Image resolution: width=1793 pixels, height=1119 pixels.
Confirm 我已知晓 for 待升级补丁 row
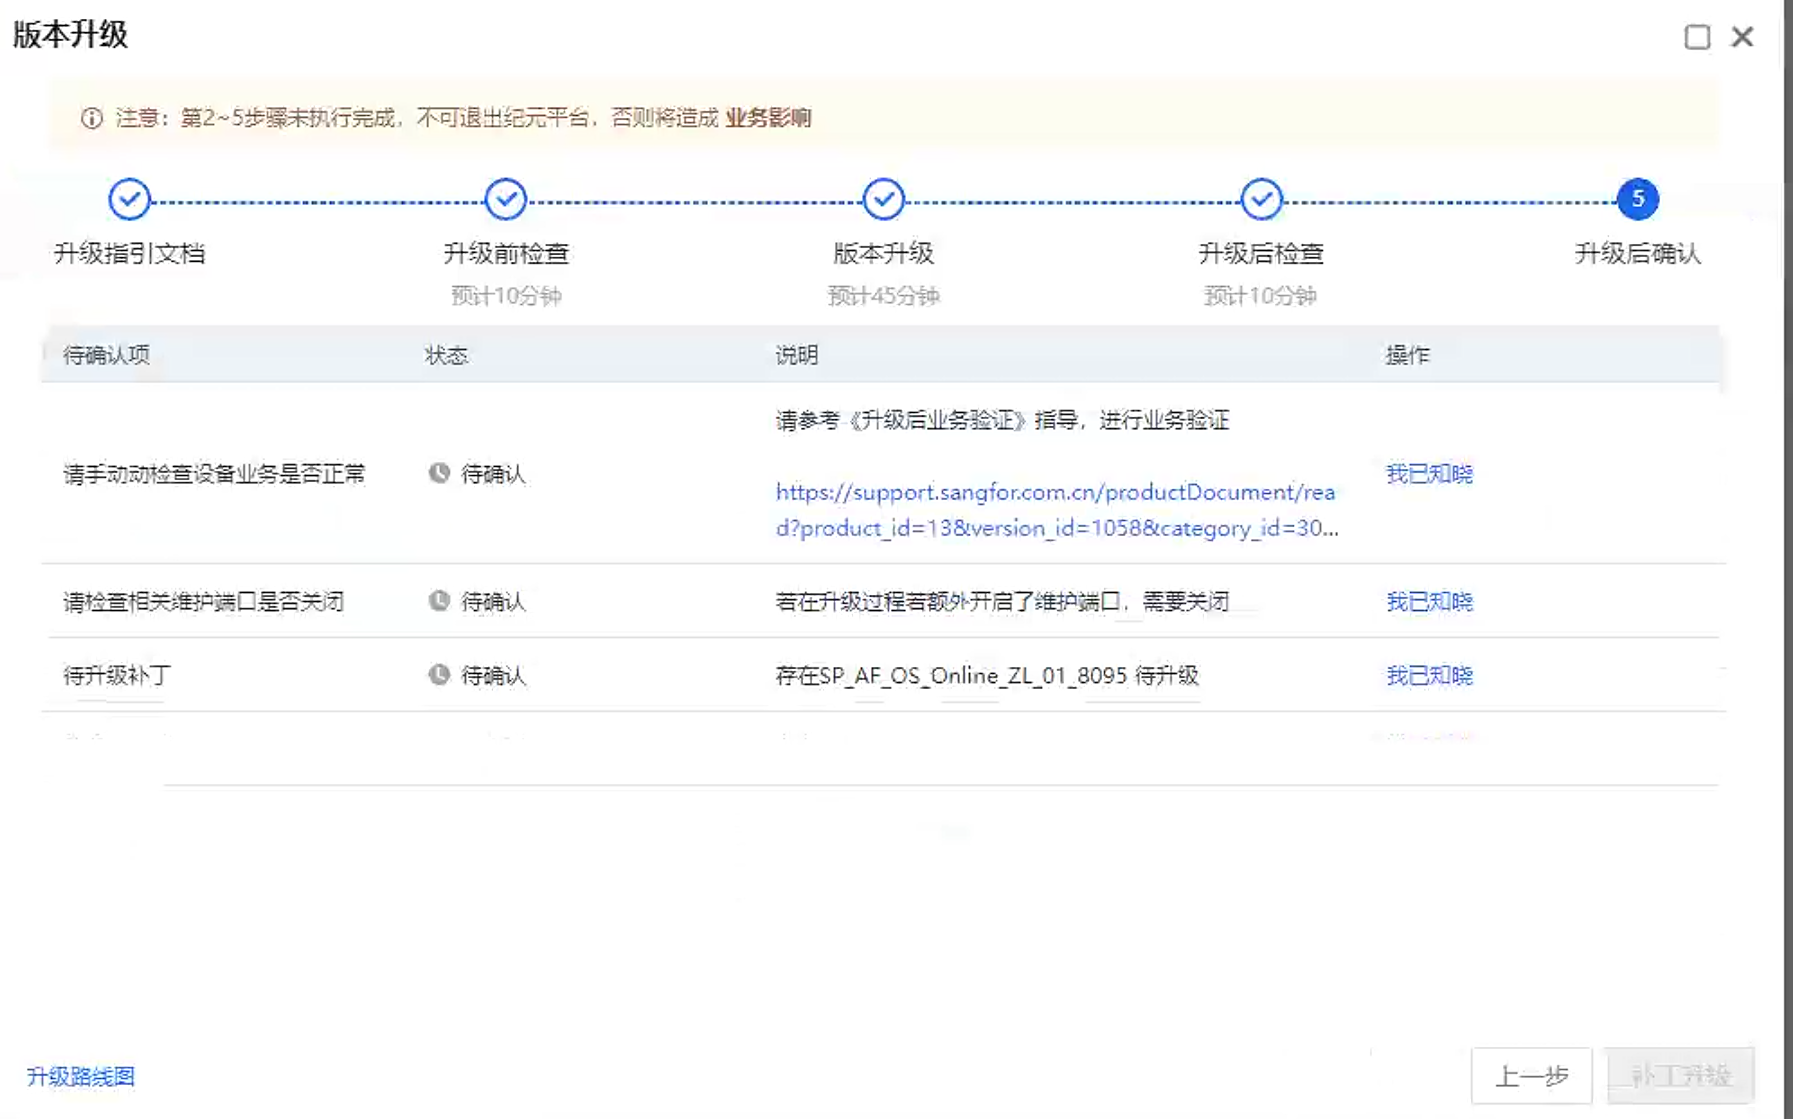pyautogui.click(x=1429, y=676)
